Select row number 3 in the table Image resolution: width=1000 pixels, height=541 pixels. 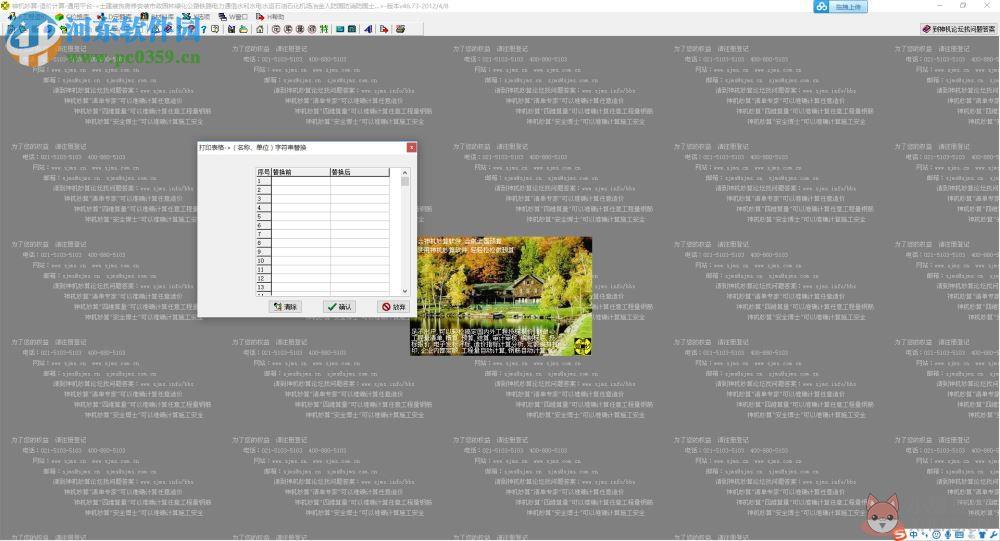click(263, 199)
